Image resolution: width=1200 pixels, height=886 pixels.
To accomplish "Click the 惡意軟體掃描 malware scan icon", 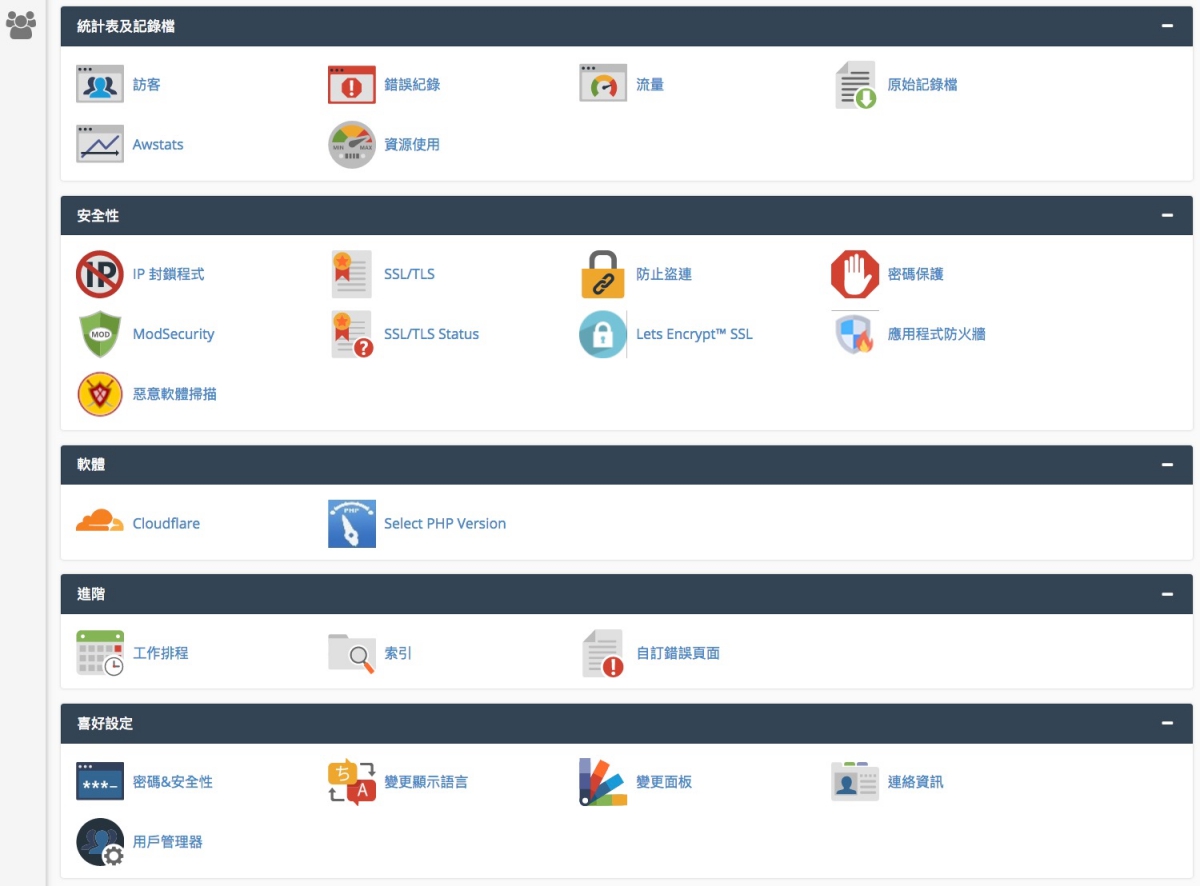I will [x=100, y=394].
